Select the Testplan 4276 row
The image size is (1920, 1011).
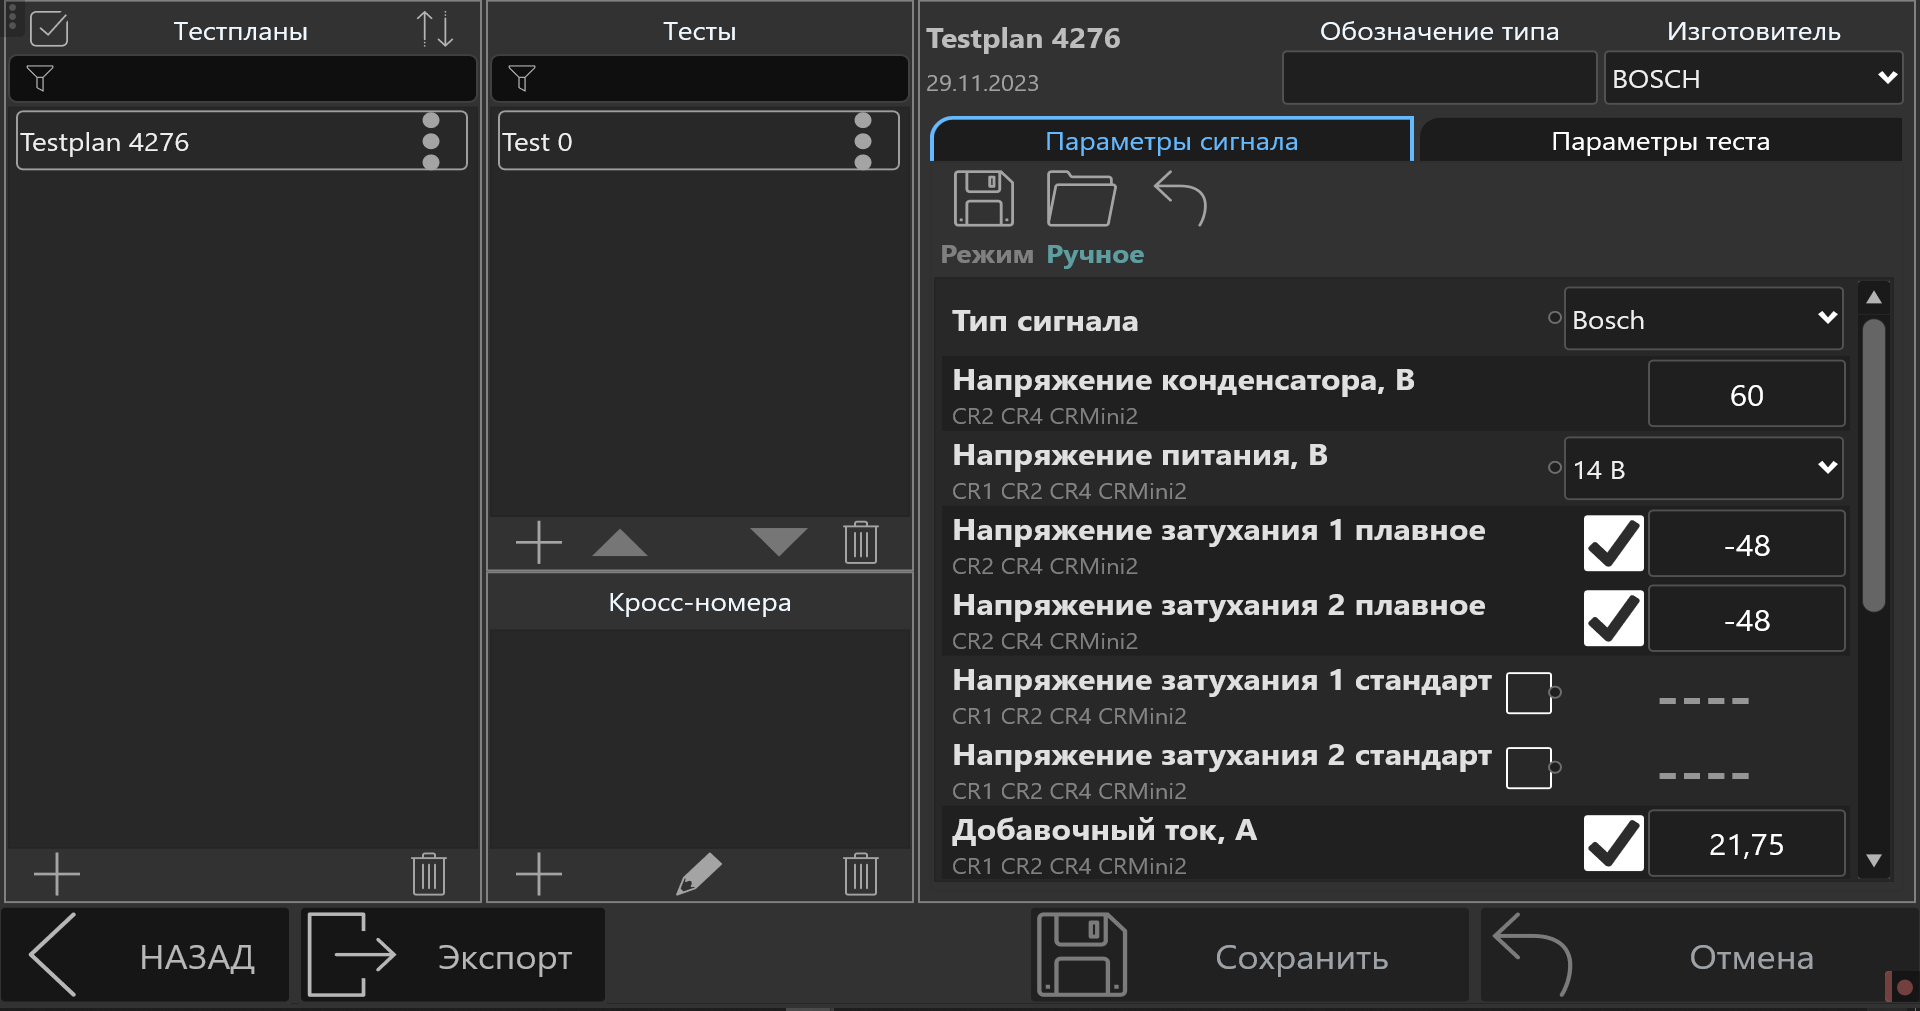[242, 141]
